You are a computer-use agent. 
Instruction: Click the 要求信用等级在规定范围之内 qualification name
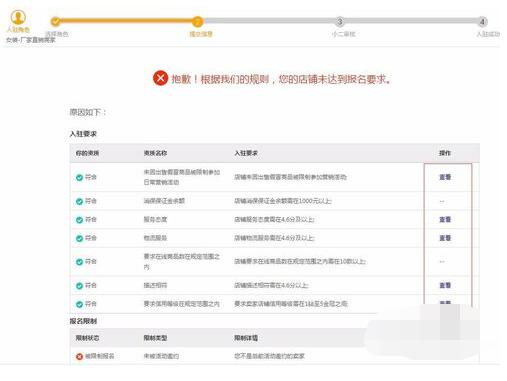click(182, 304)
